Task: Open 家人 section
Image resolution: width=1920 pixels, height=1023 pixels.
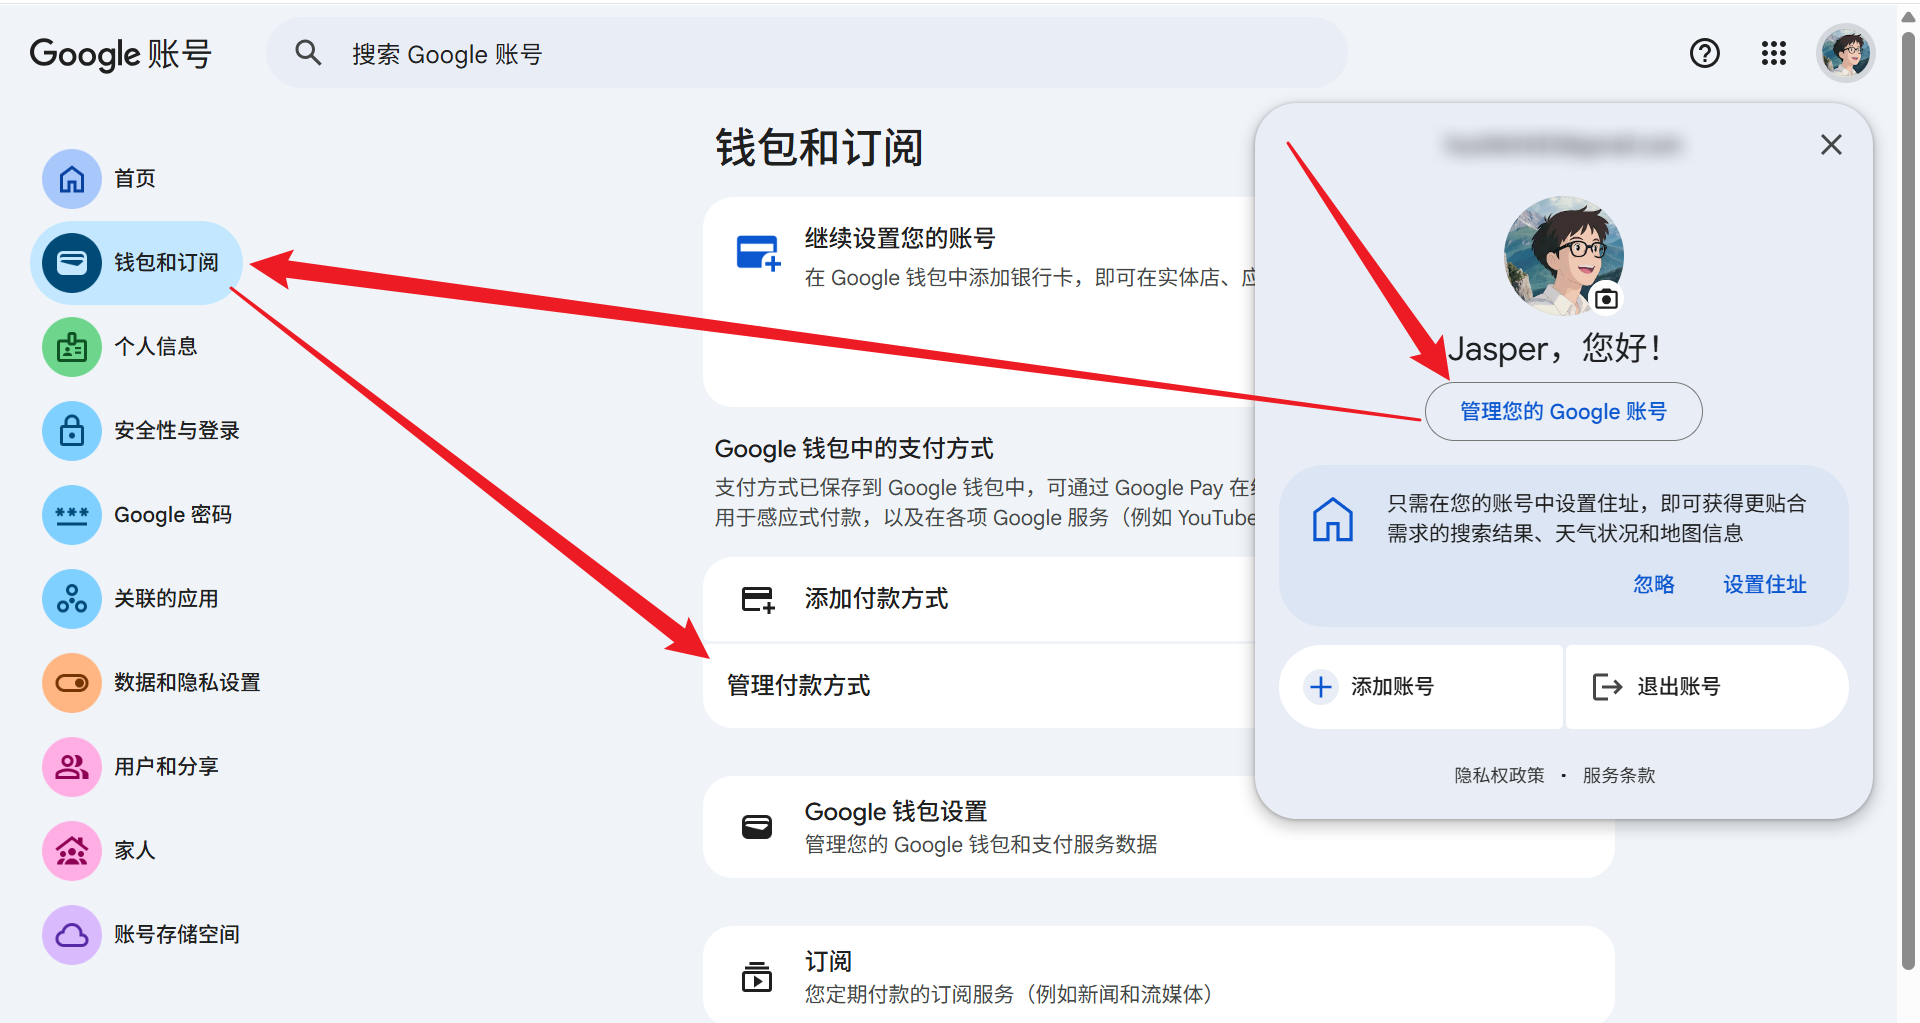Action: pos(136,851)
